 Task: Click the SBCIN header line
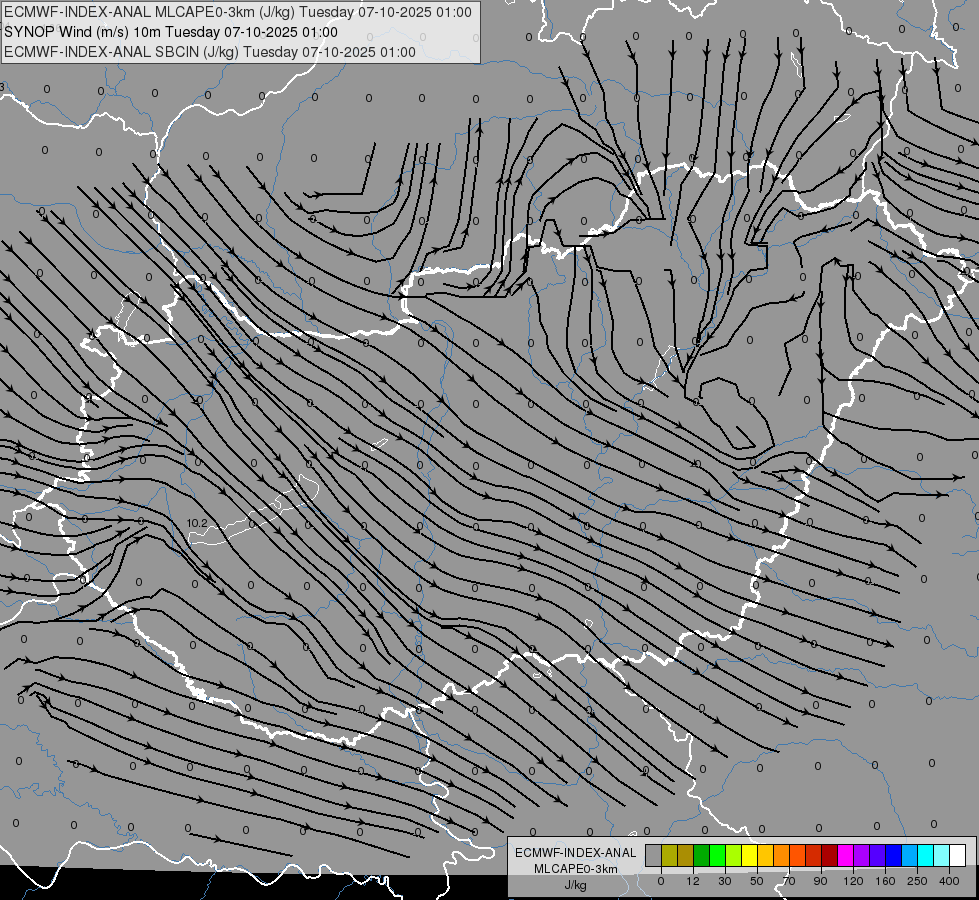[210, 52]
